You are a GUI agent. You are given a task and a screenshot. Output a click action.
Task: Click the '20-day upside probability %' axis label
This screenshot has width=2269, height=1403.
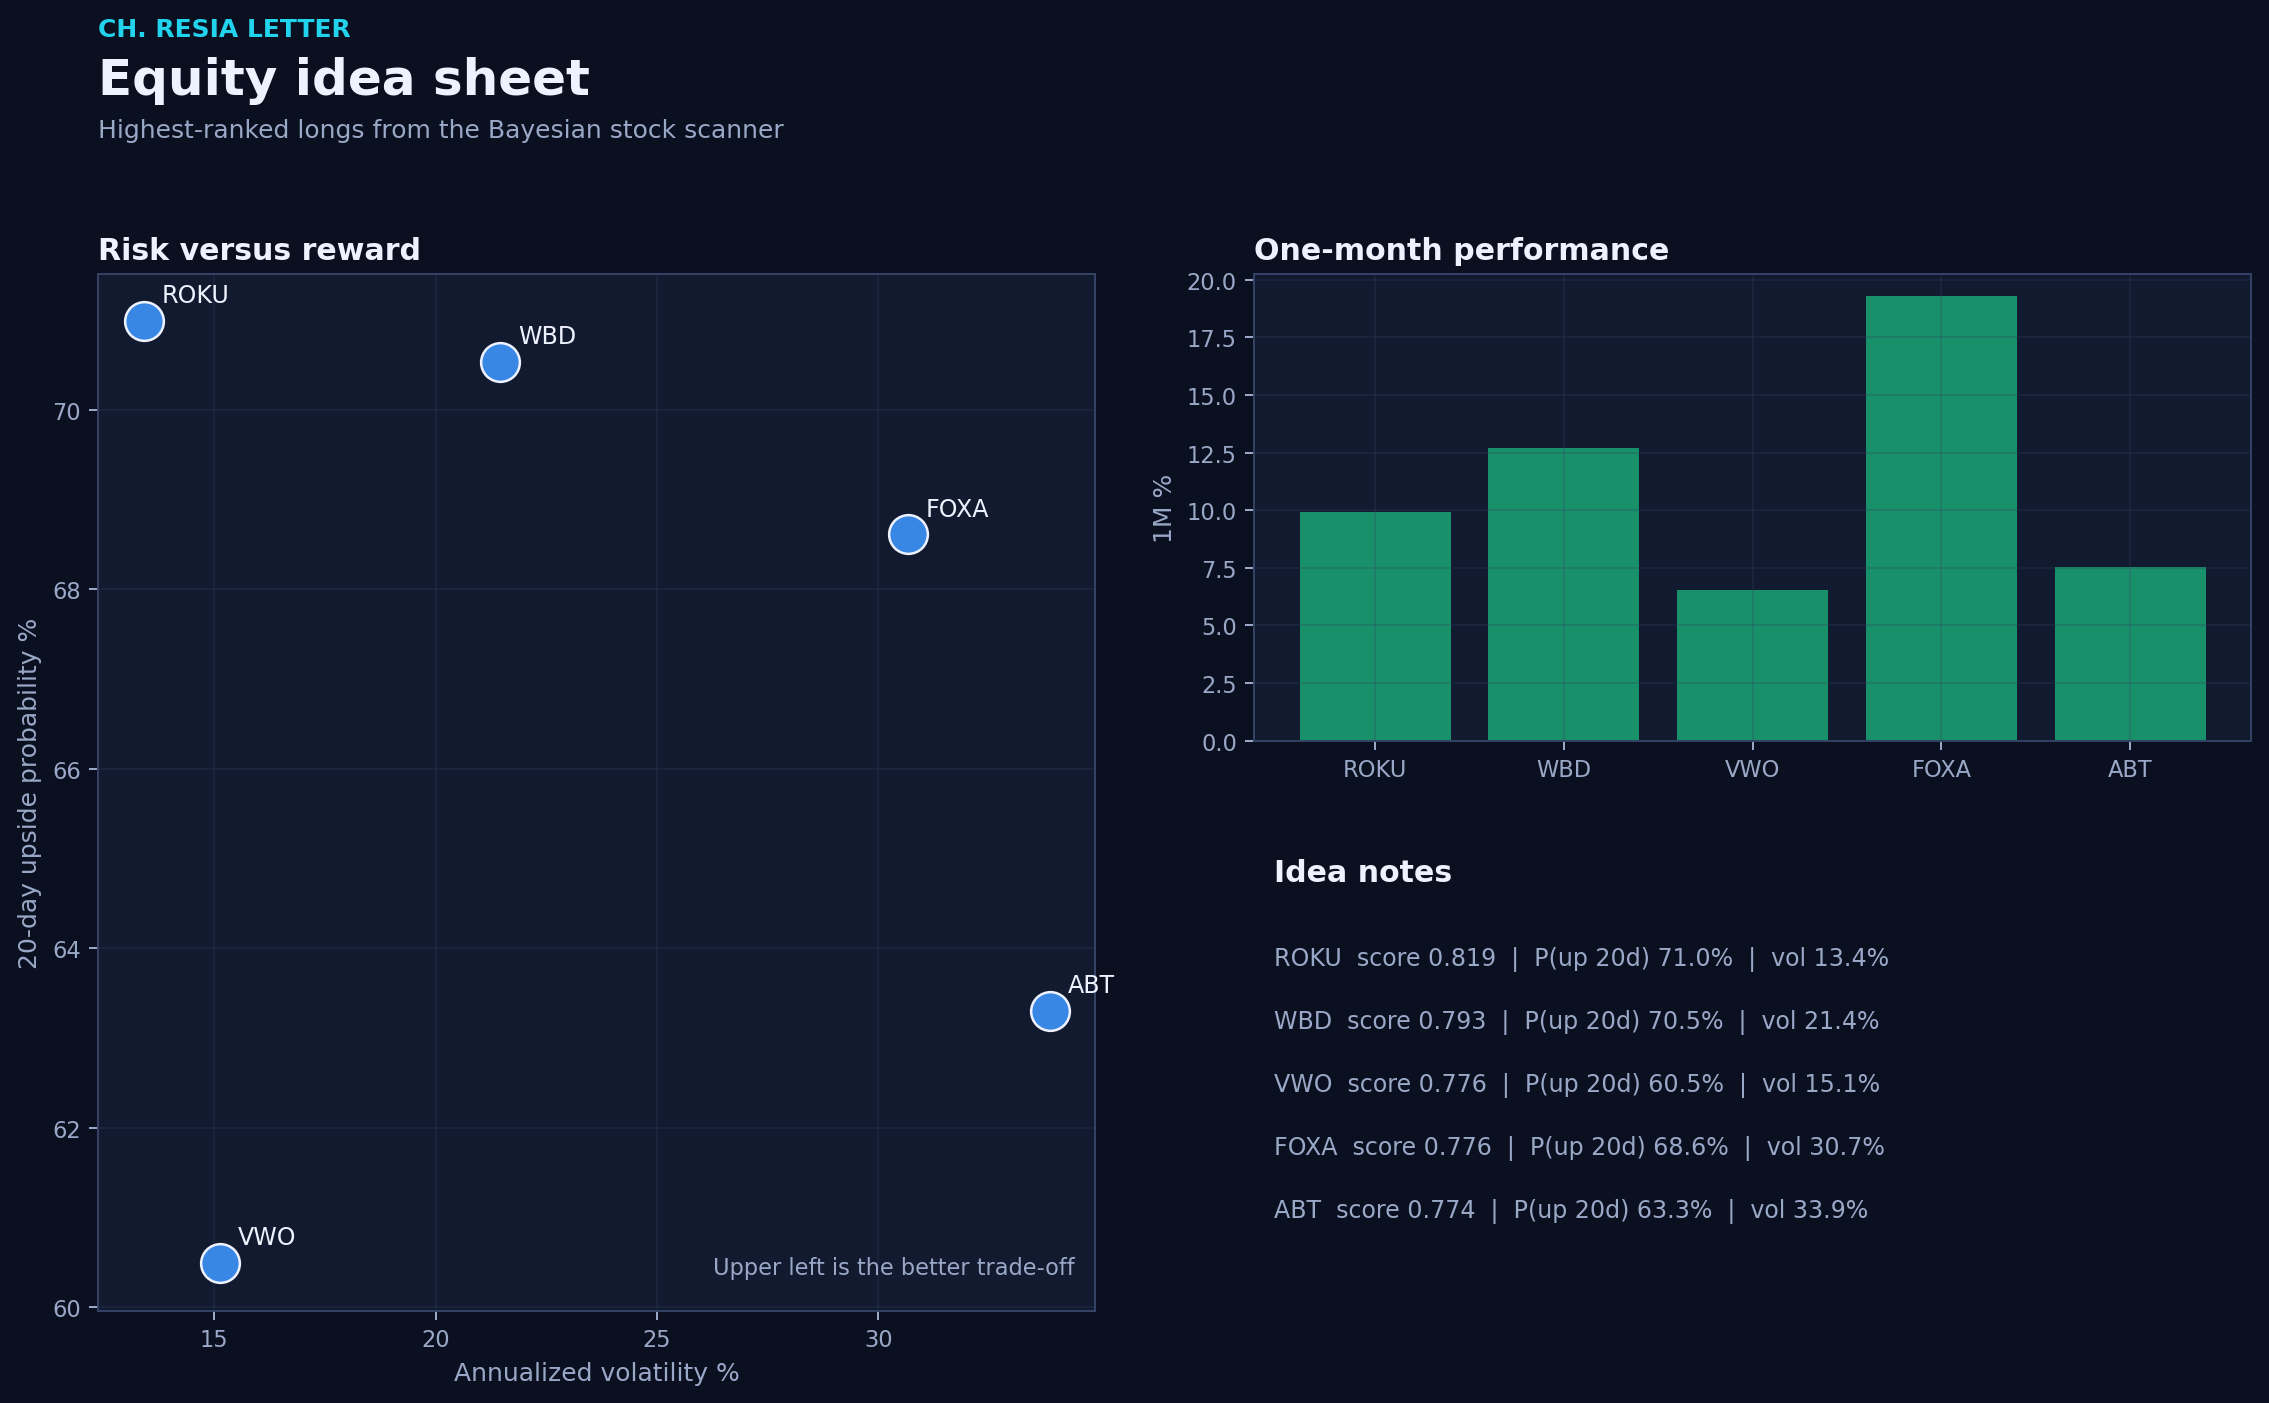point(28,794)
